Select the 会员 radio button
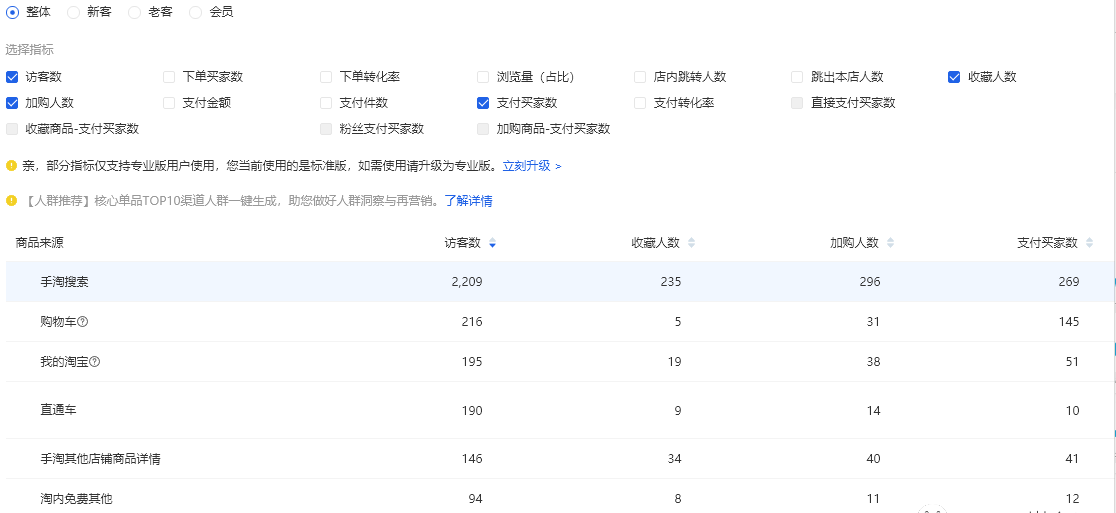Image resolution: width=1116 pixels, height=513 pixels. pyautogui.click(x=196, y=12)
